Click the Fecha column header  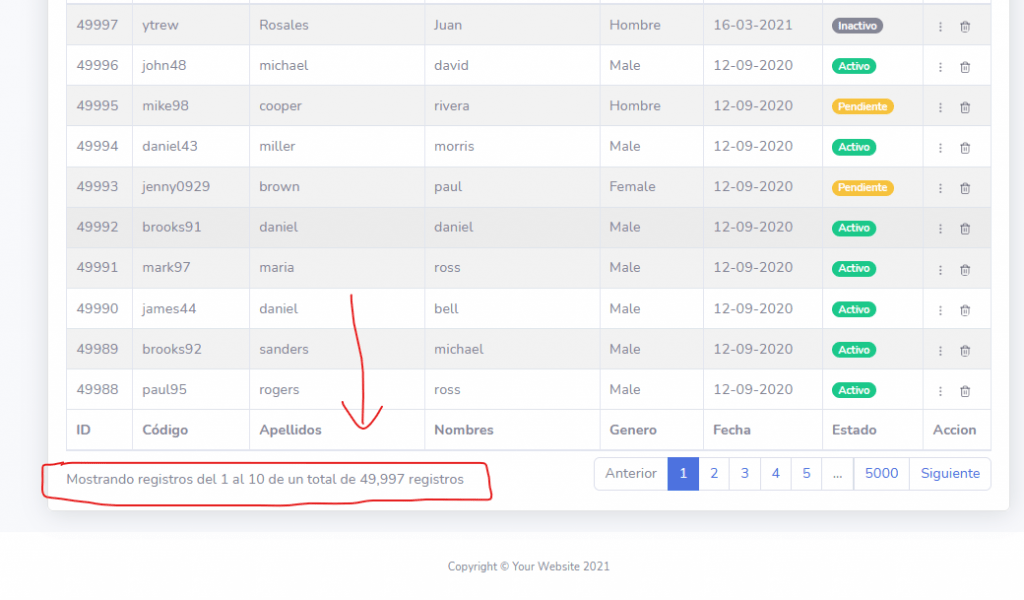point(732,430)
